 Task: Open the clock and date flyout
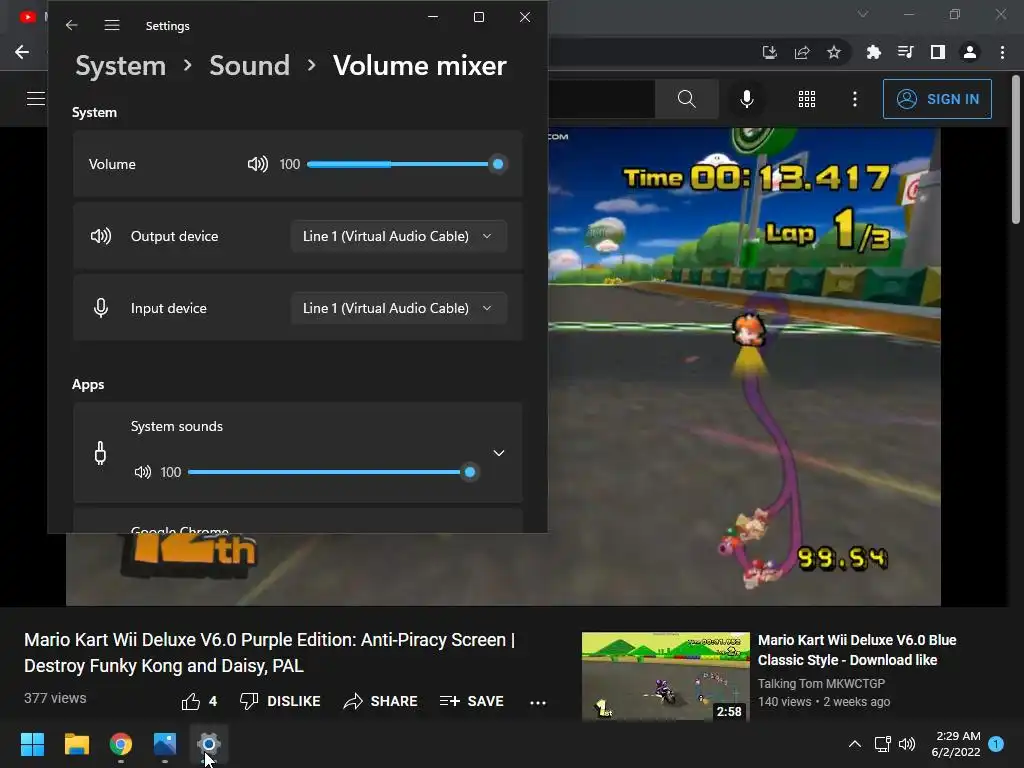957,744
